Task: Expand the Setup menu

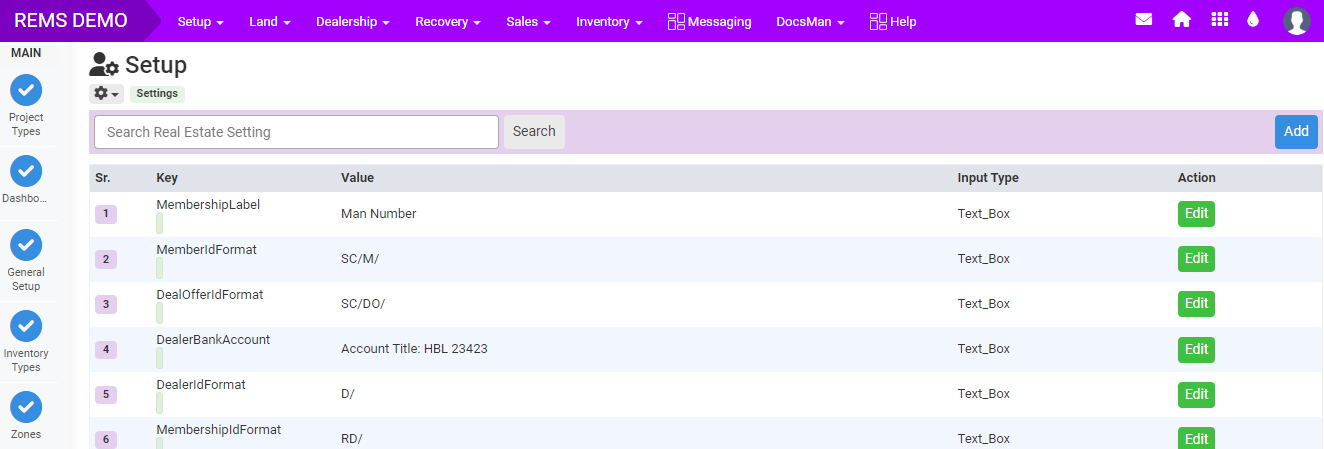Action: pyautogui.click(x=200, y=22)
